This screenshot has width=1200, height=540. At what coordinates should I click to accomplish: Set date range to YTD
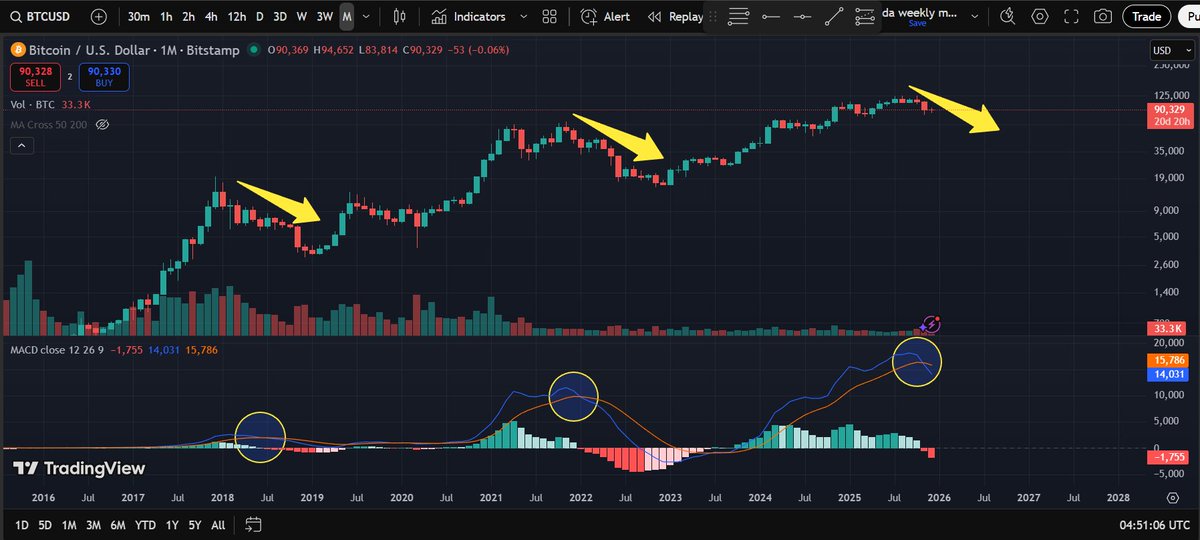[x=145, y=525]
